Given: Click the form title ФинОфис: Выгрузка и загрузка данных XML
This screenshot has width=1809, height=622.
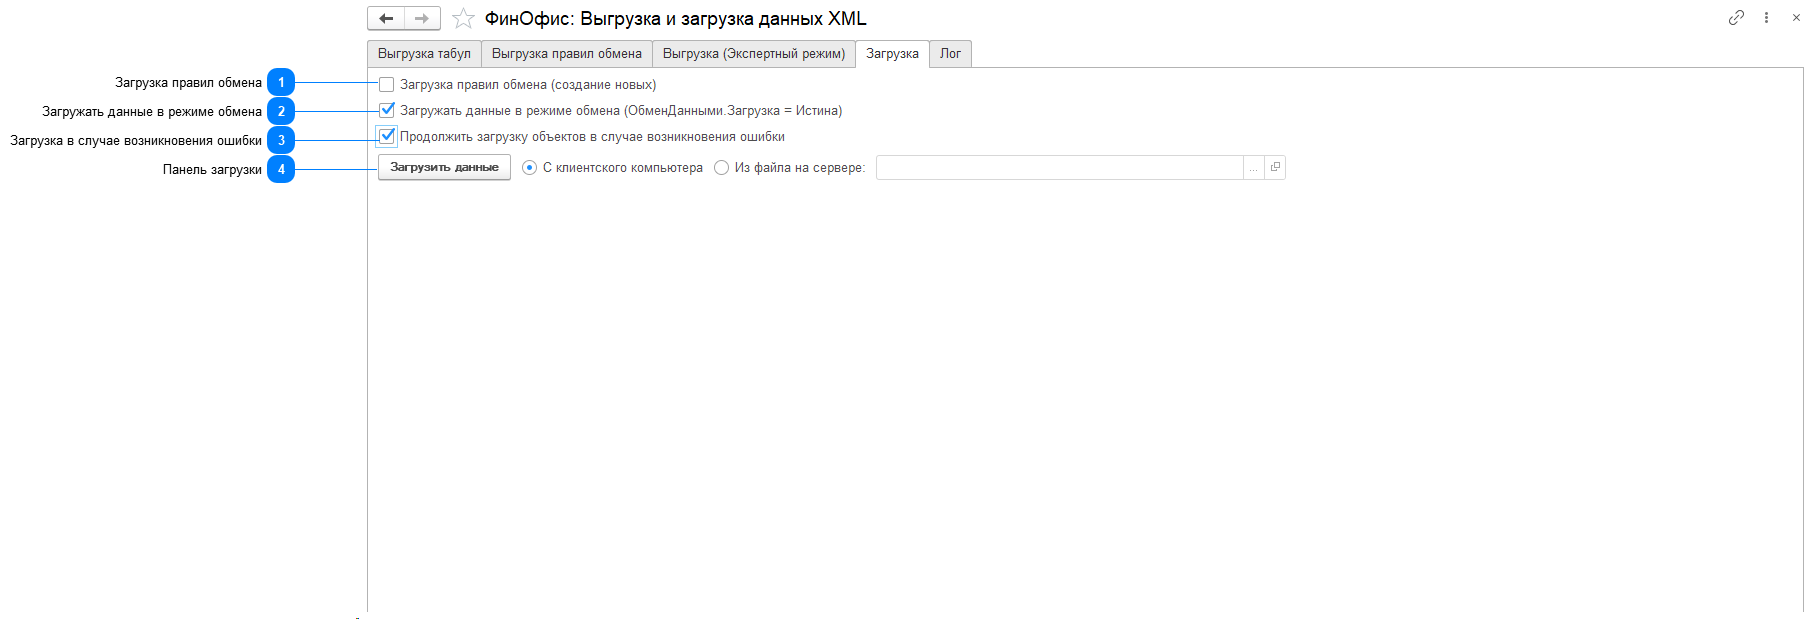Looking at the screenshot, I should [676, 19].
